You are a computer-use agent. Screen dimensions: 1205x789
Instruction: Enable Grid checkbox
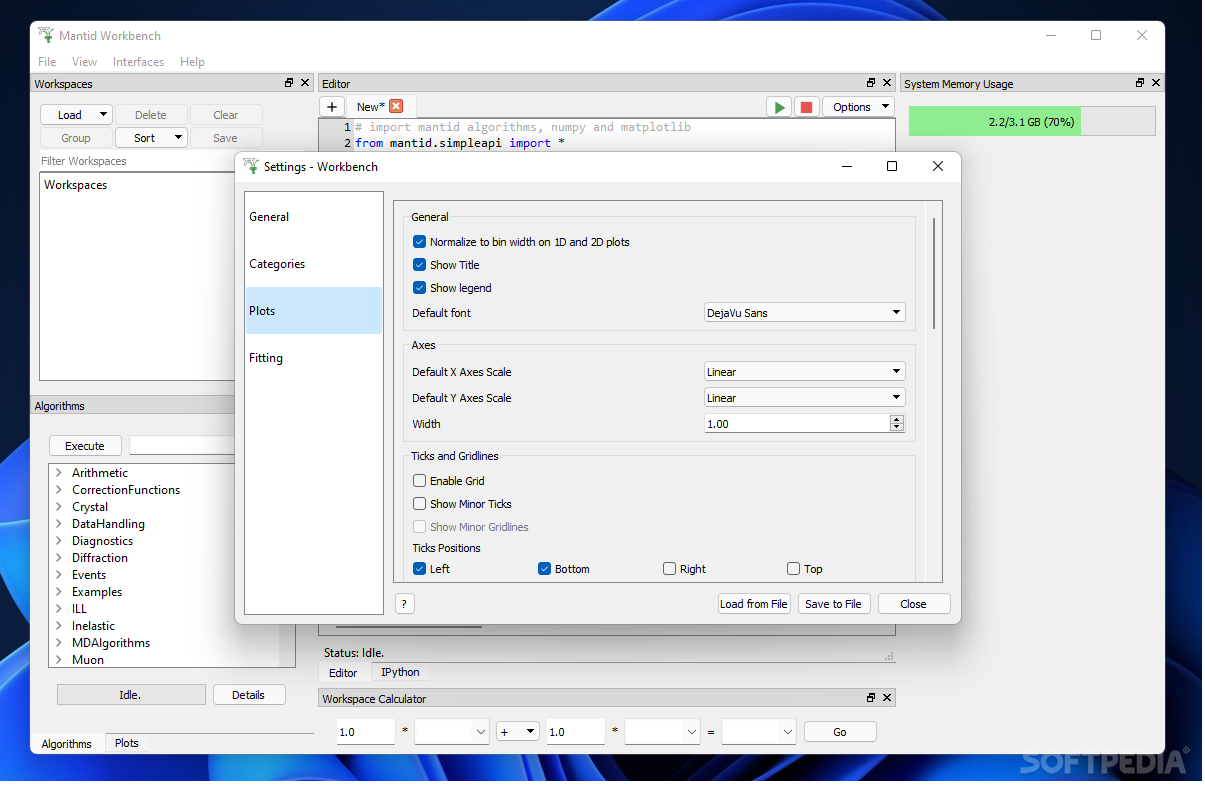pos(419,481)
